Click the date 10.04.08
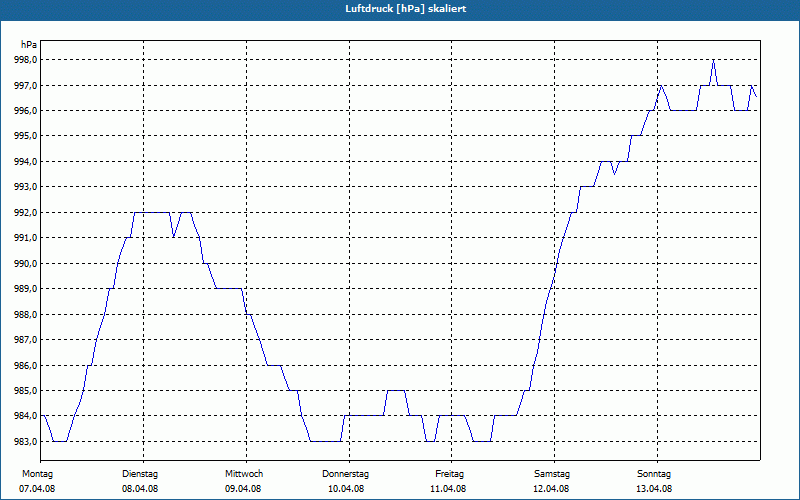This screenshot has height=500, width=800. [346, 489]
